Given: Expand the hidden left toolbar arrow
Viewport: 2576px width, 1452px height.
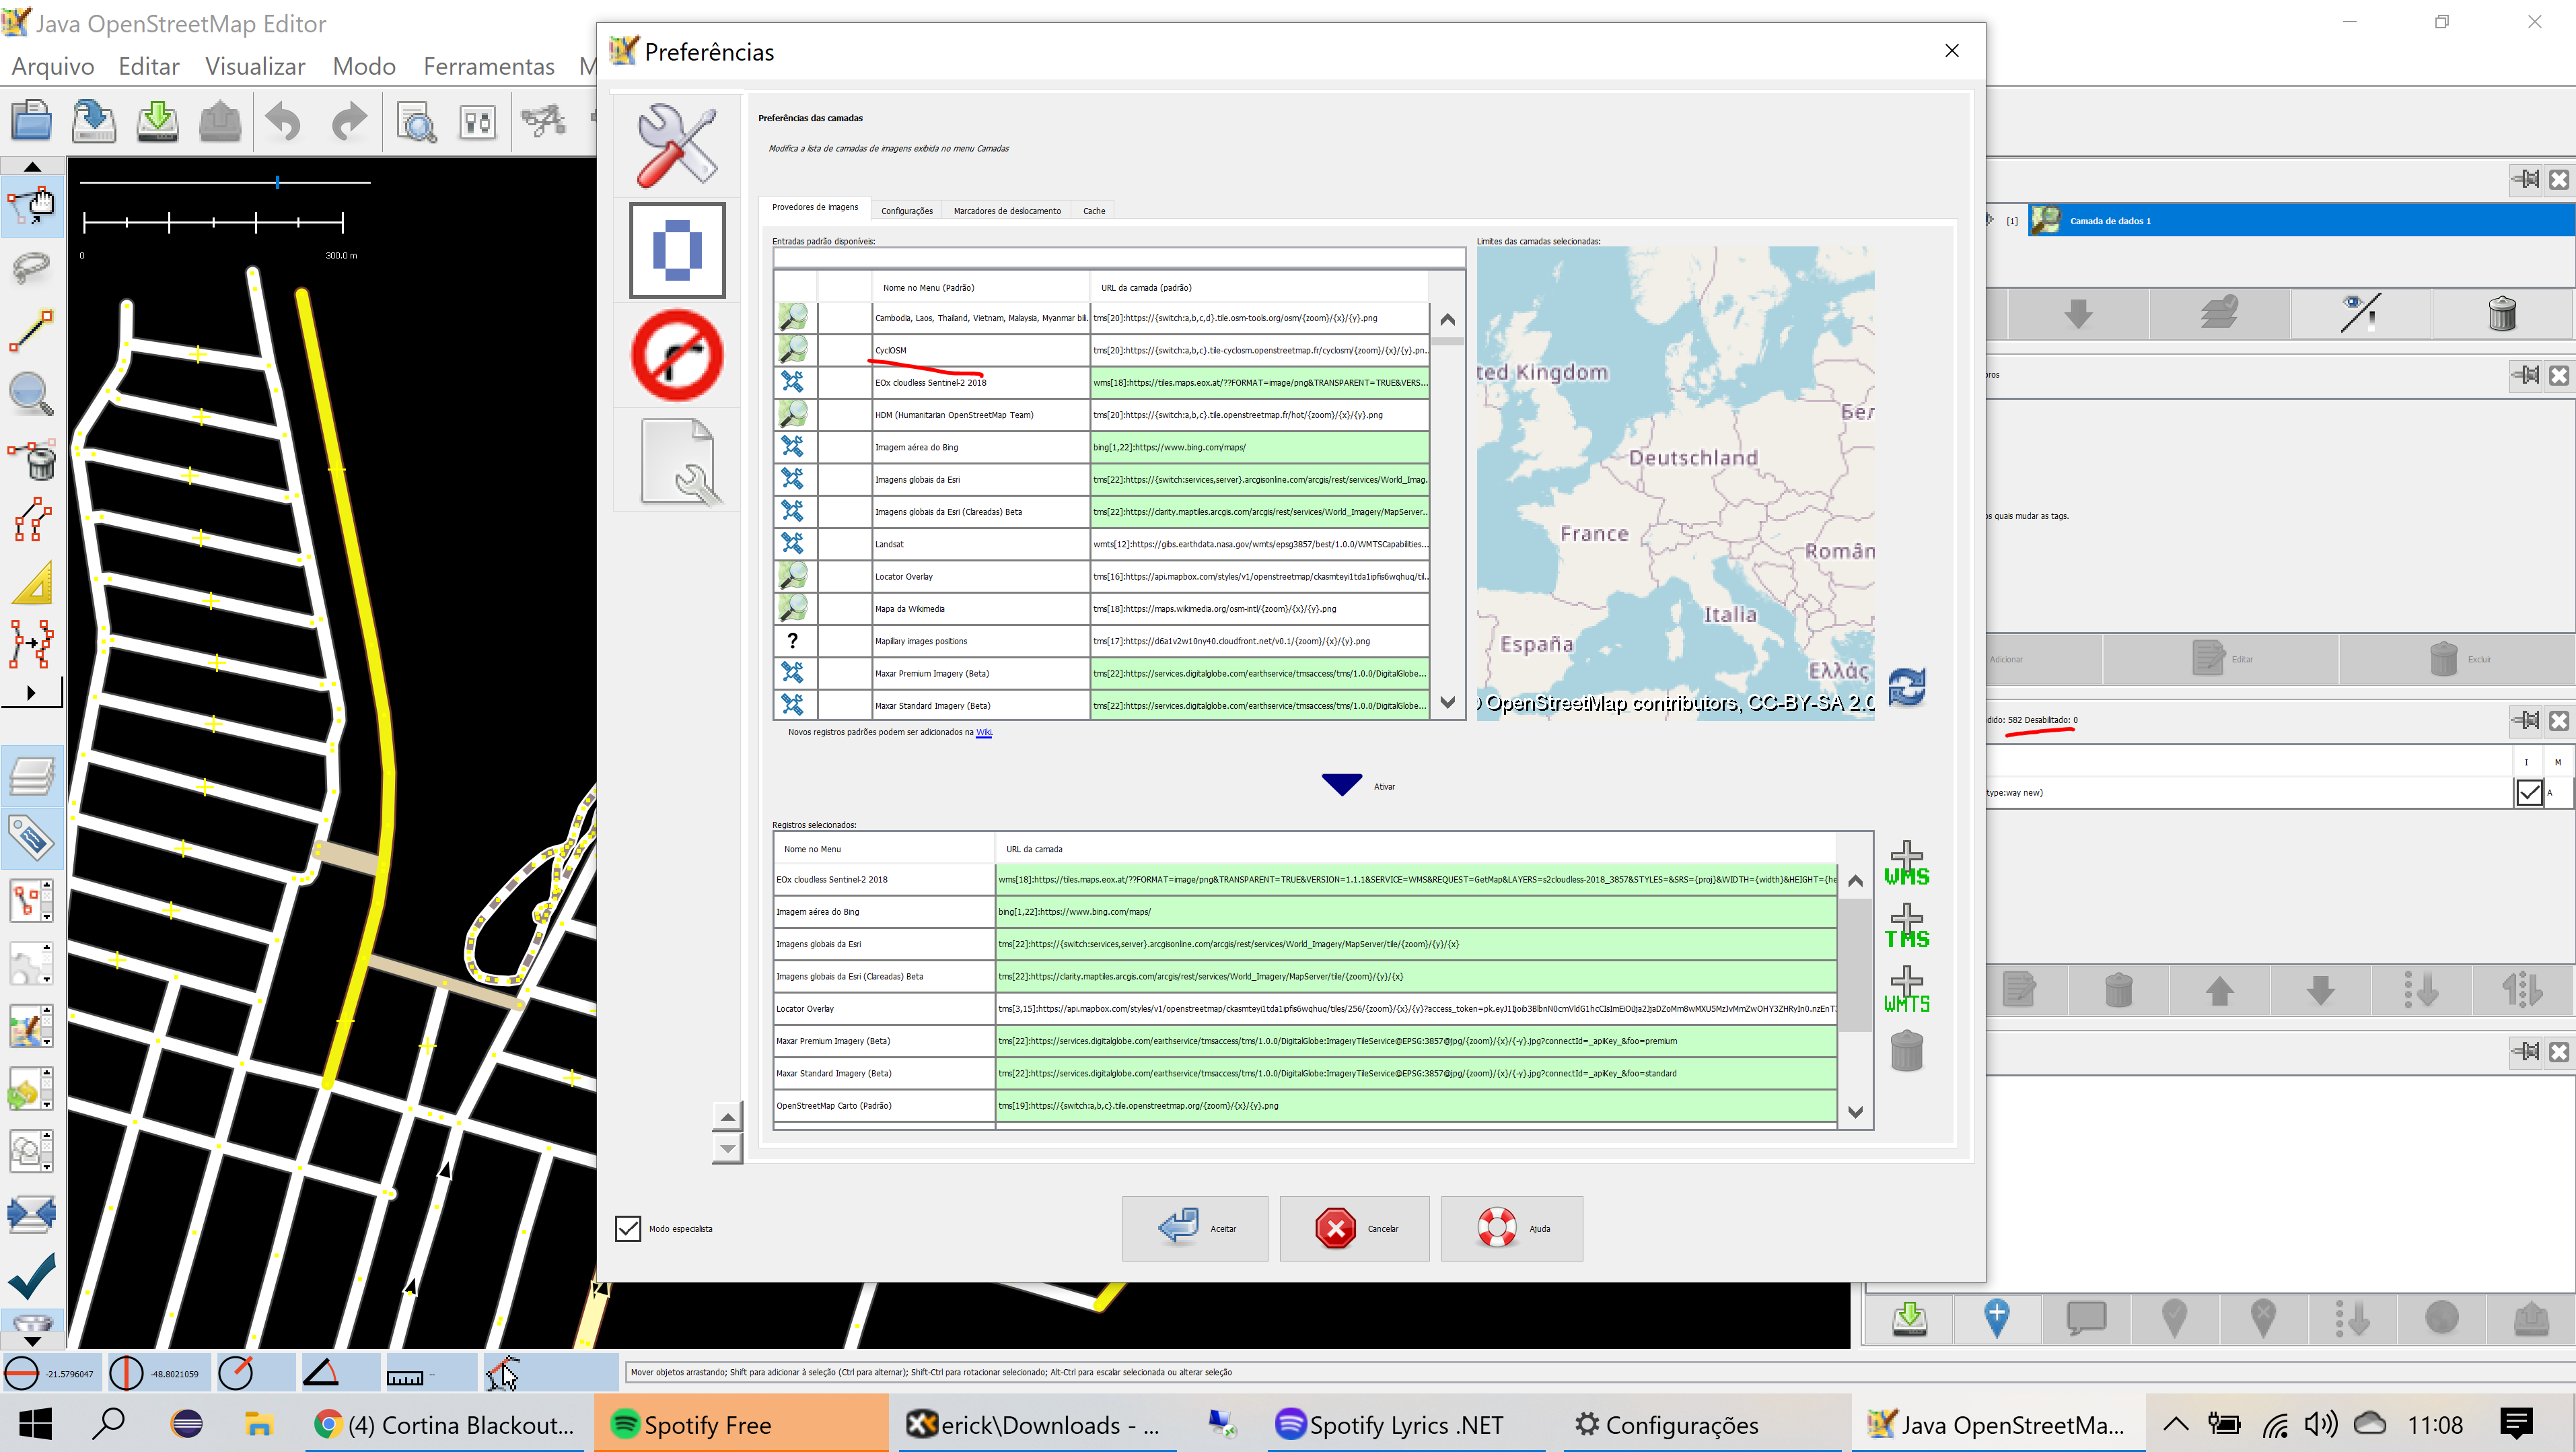Looking at the screenshot, I should point(31,692).
